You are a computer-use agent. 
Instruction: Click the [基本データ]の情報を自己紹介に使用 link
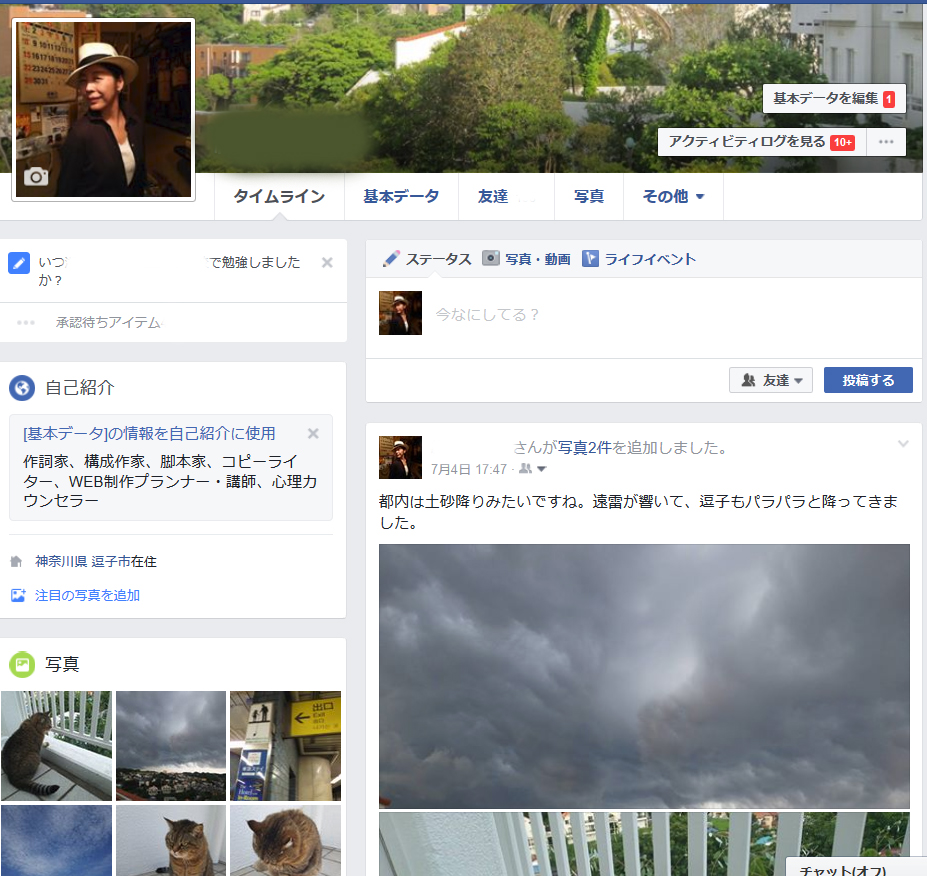coord(149,433)
